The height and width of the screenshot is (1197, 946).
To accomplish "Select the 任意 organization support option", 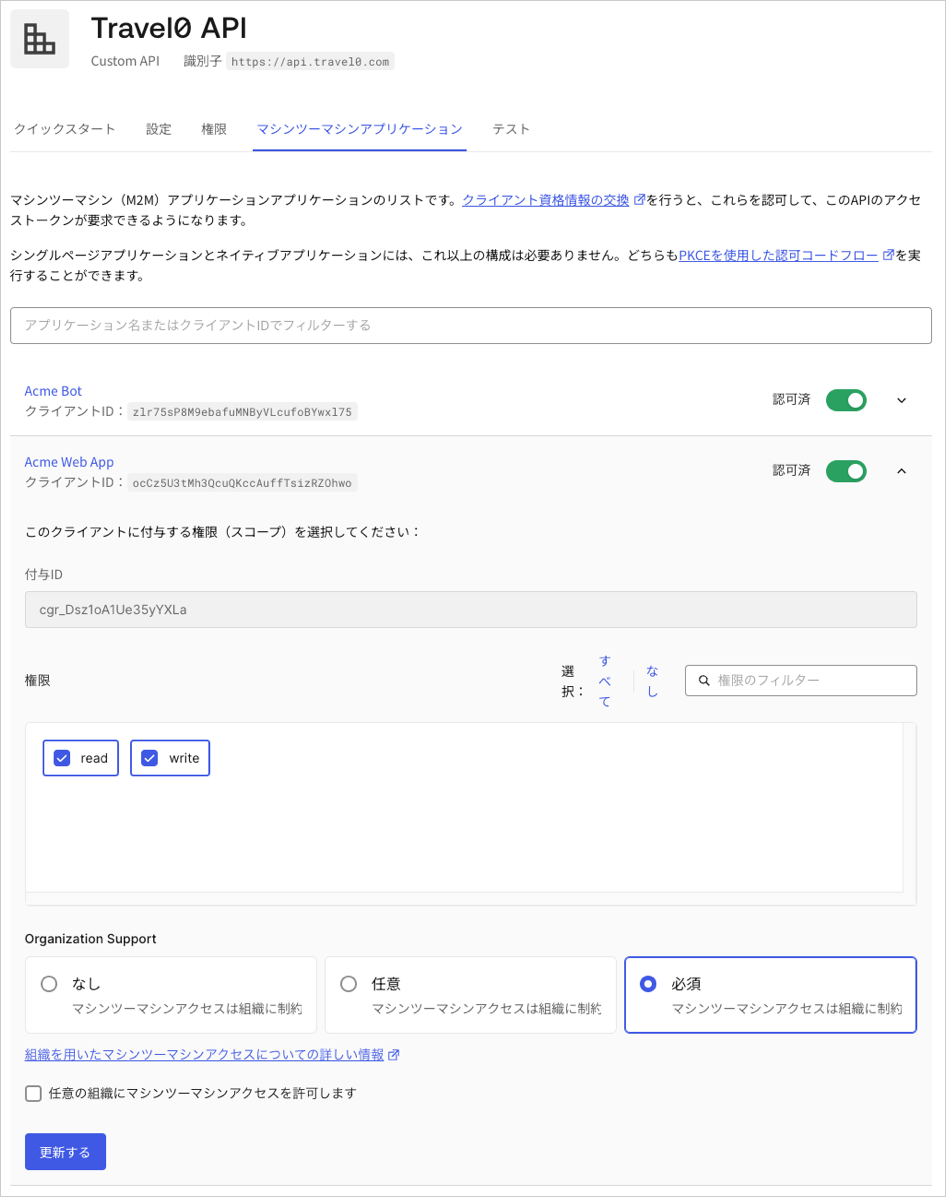I will (349, 983).
